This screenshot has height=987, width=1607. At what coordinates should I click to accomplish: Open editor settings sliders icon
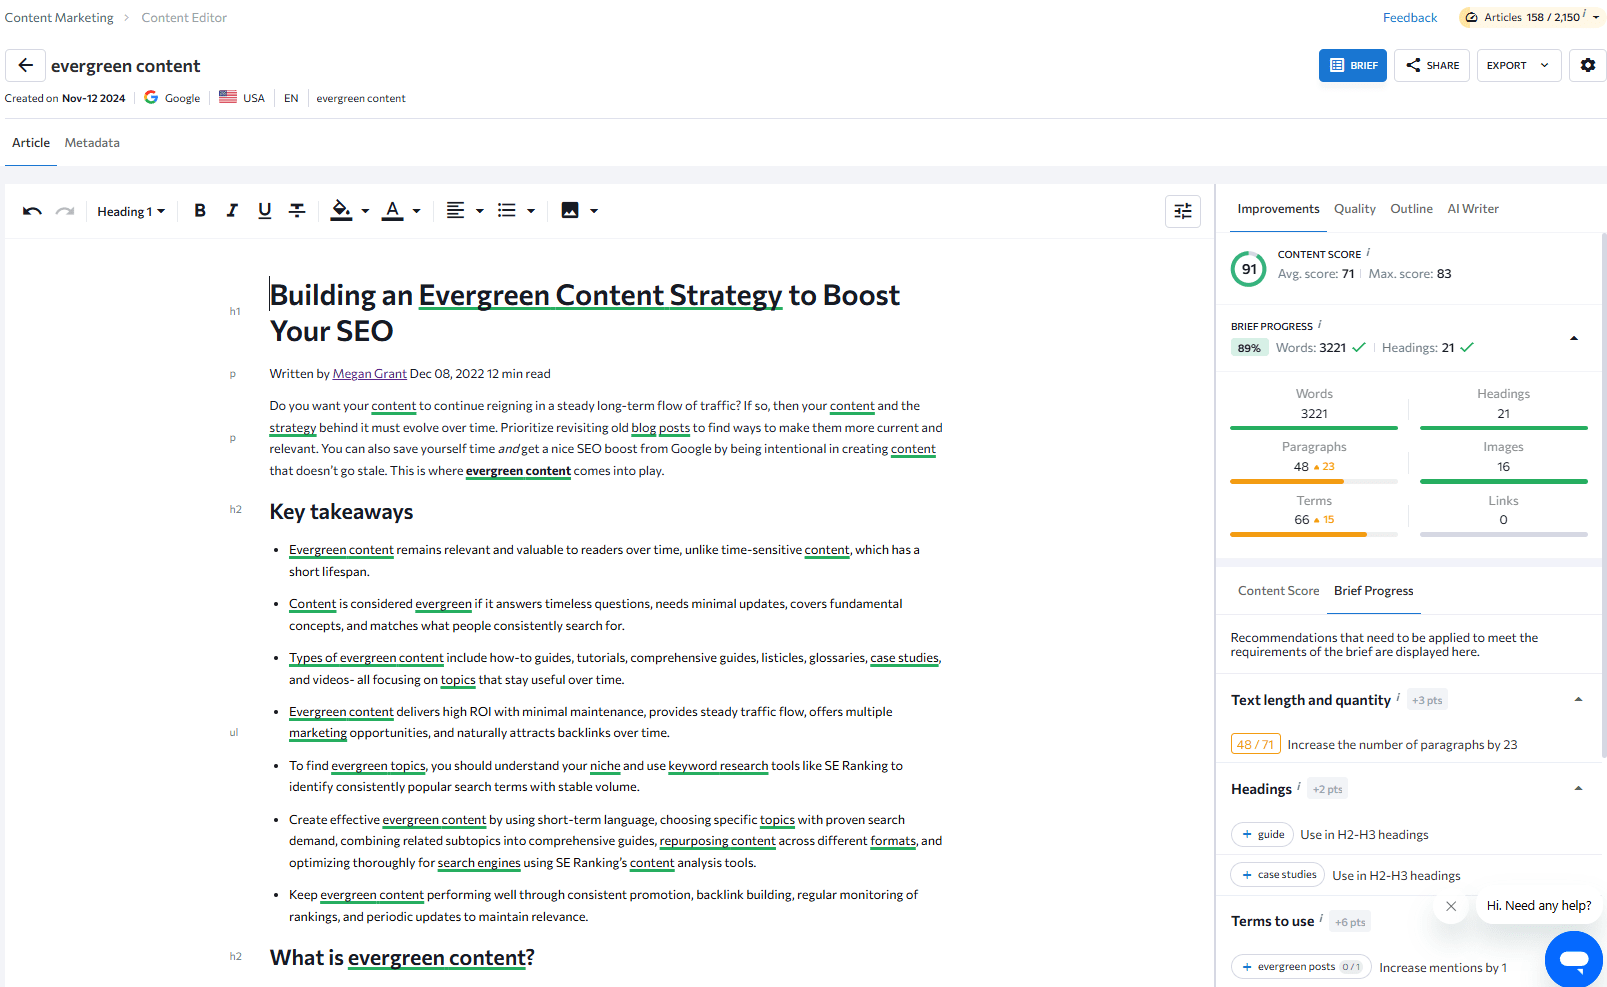pyautogui.click(x=1183, y=211)
